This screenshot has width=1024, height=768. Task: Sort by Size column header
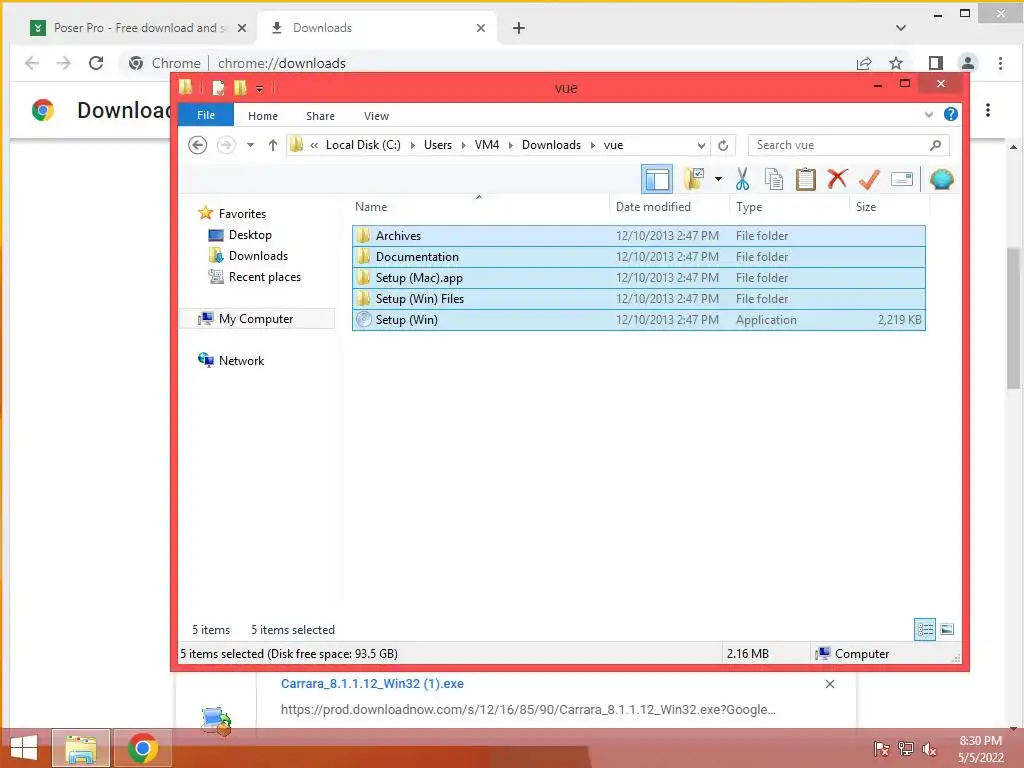(x=889, y=206)
